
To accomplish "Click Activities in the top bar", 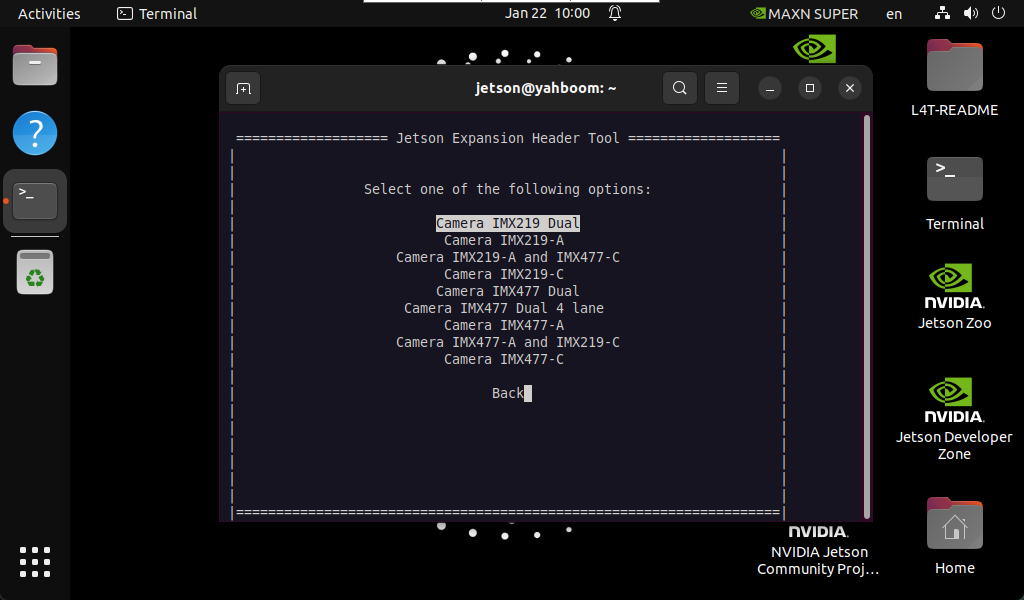I will 49,14.
